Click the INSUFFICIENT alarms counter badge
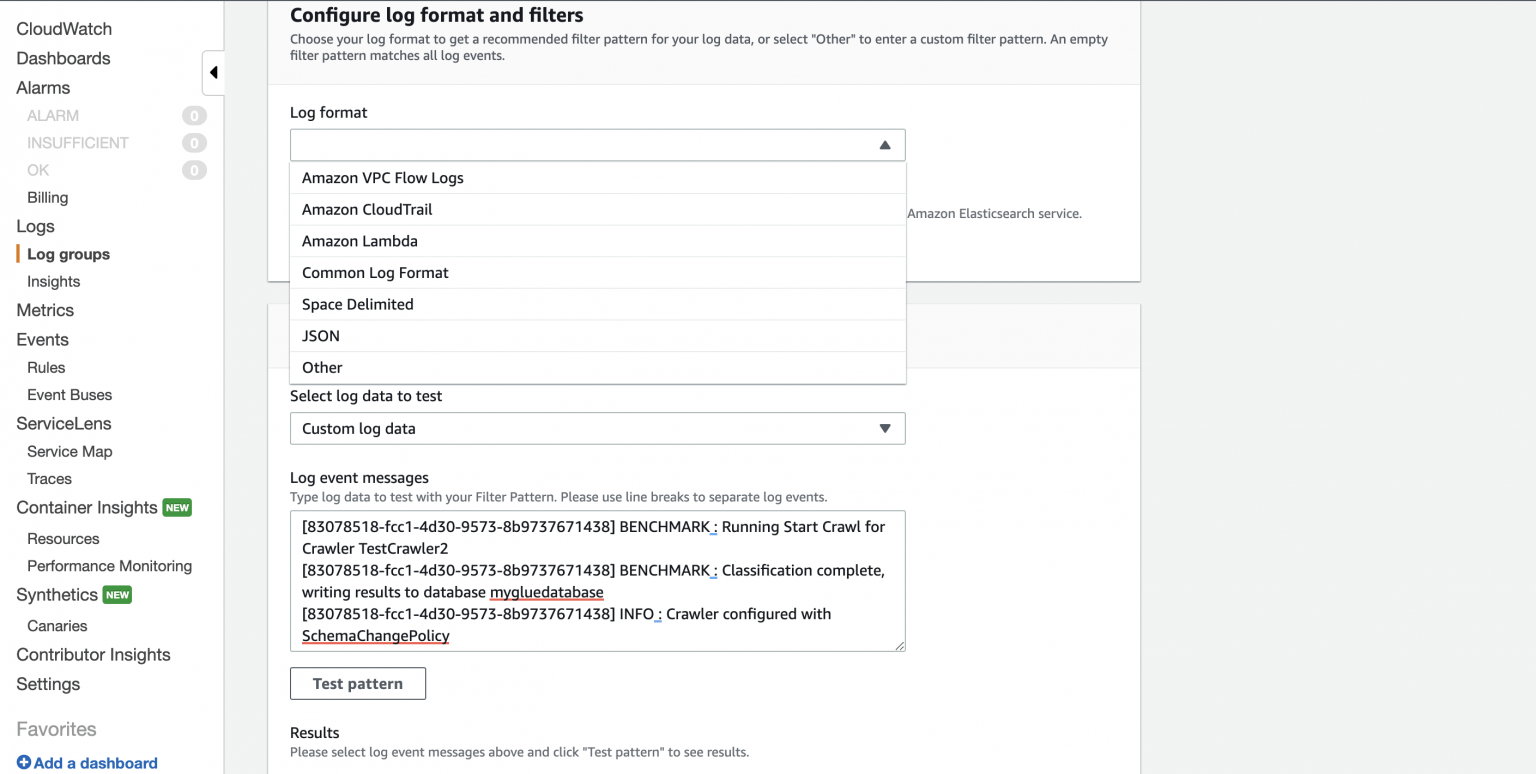The width and height of the screenshot is (1536, 774). (x=193, y=143)
